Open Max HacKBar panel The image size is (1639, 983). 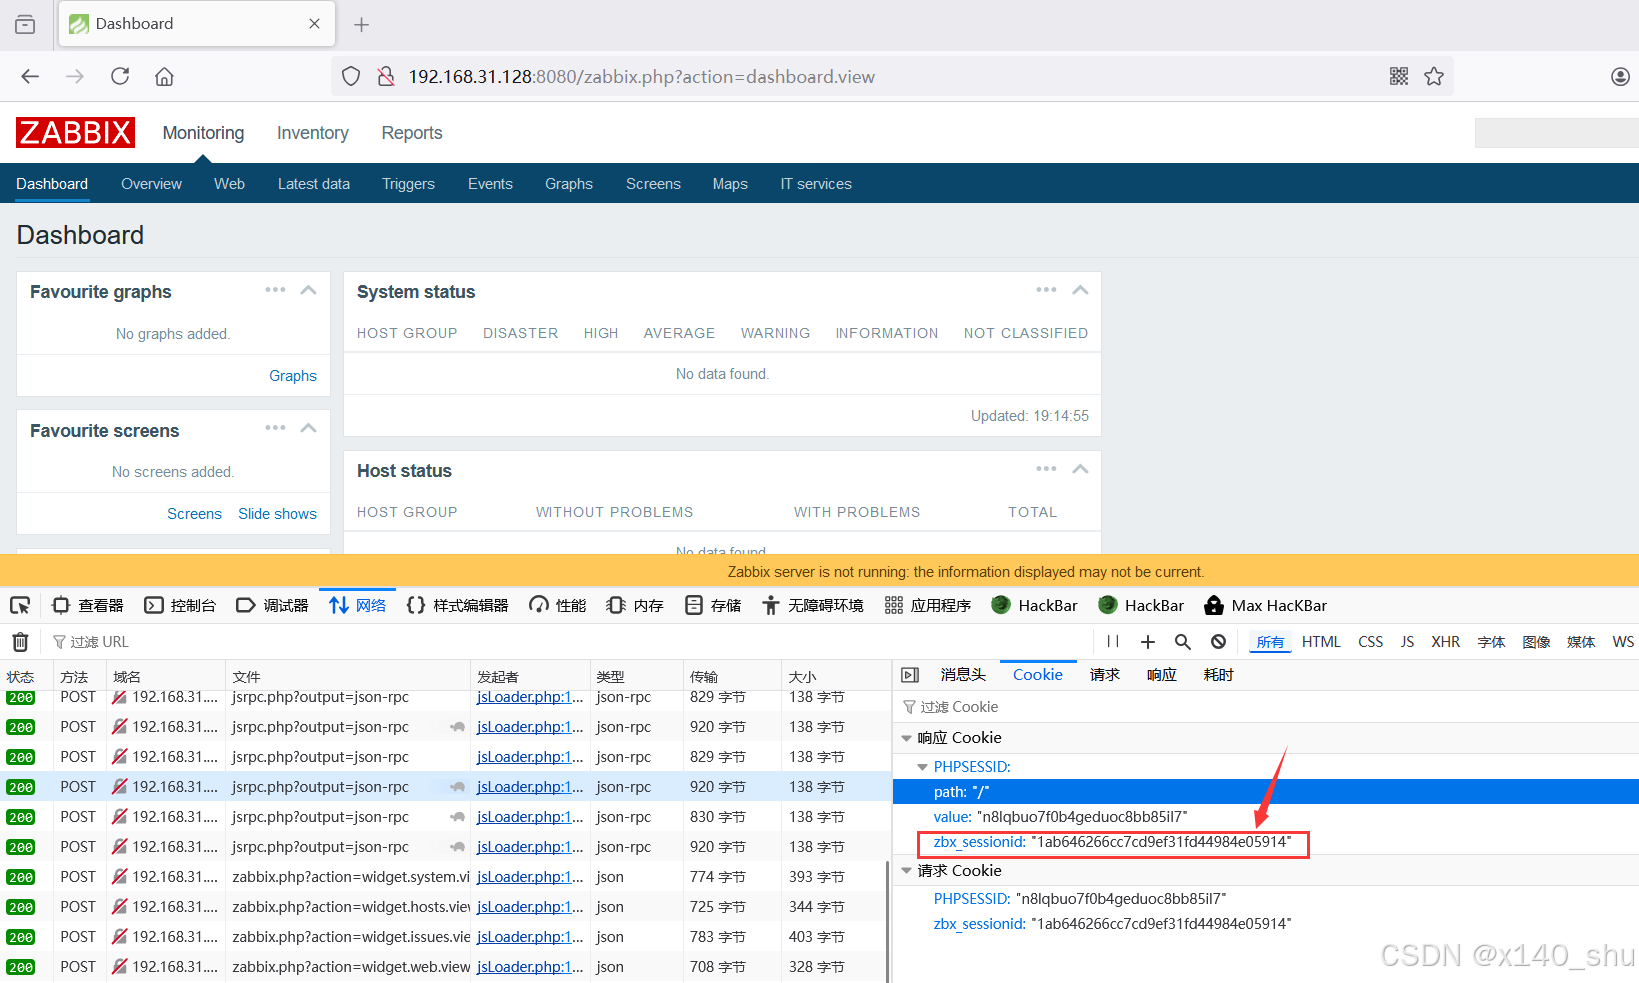(x=1265, y=605)
